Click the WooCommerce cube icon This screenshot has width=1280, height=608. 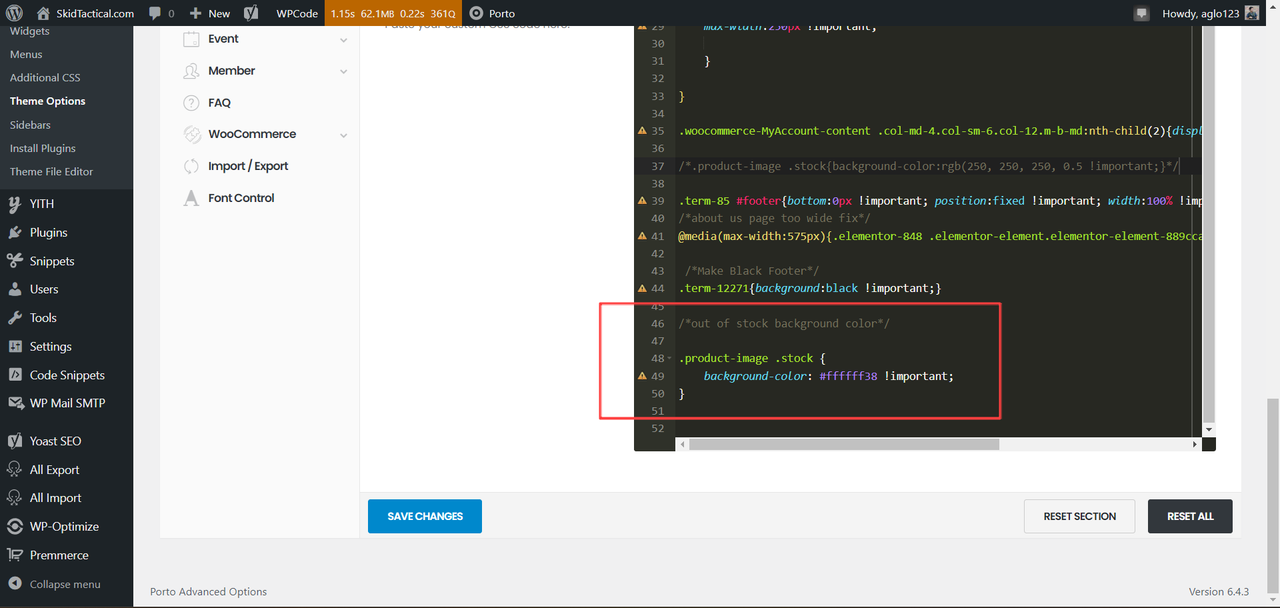[191, 134]
